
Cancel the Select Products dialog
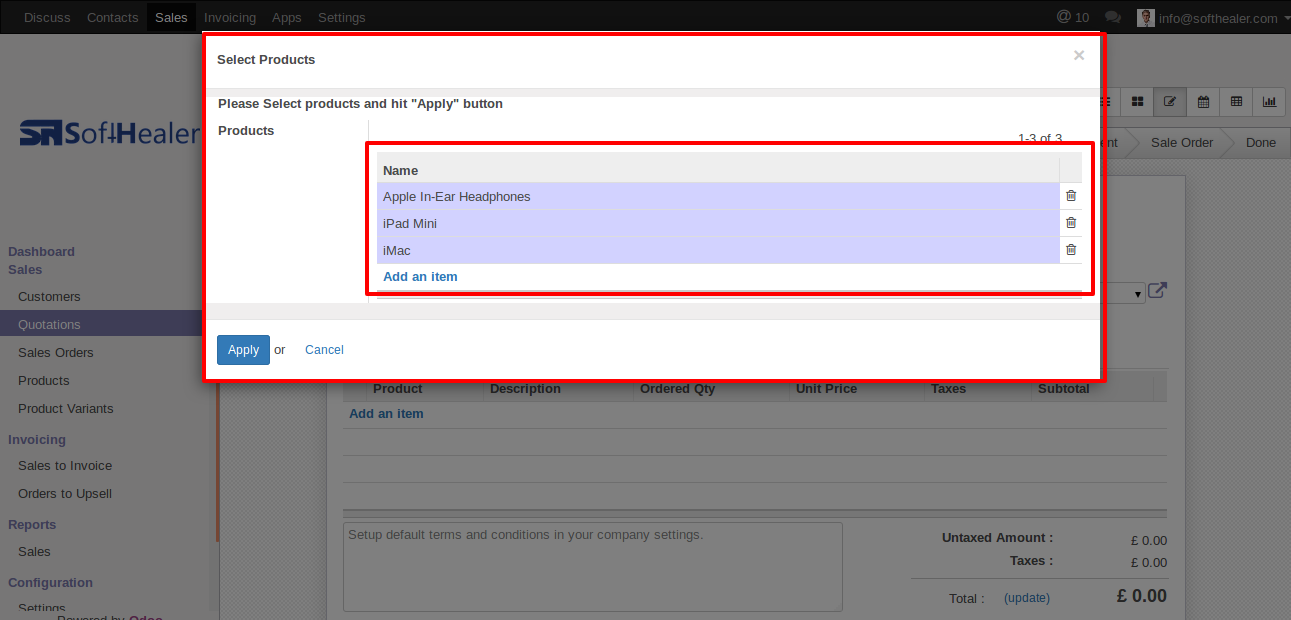point(324,350)
